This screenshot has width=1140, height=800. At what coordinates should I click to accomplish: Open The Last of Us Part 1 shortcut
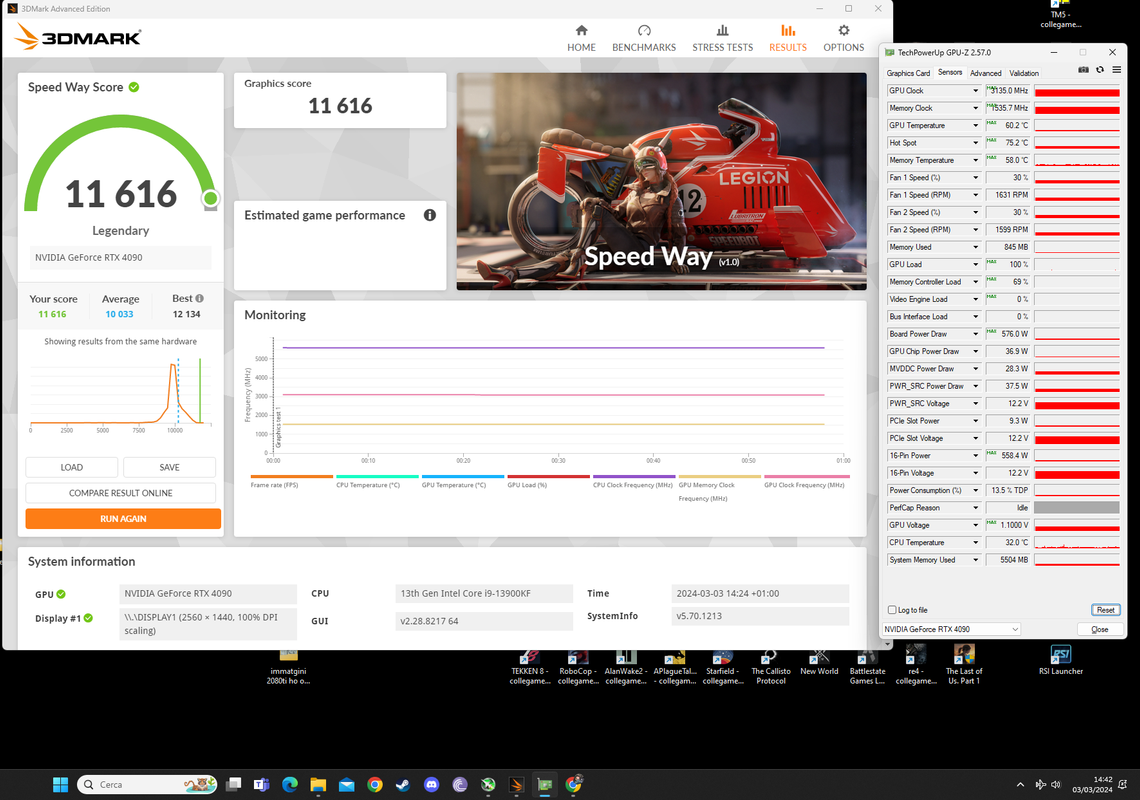click(x=964, y=666)
